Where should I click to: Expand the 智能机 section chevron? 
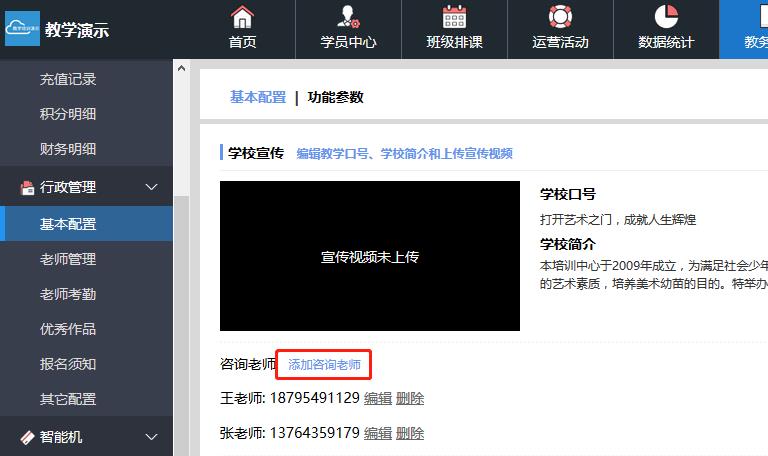click(x=152, y=437)
